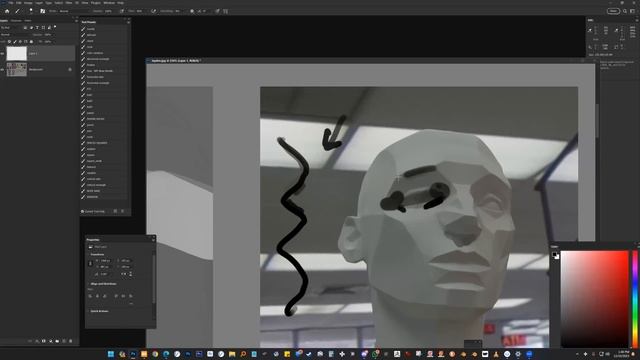
Task: Switch to the Channels tab
Action: tap(16, 20)
